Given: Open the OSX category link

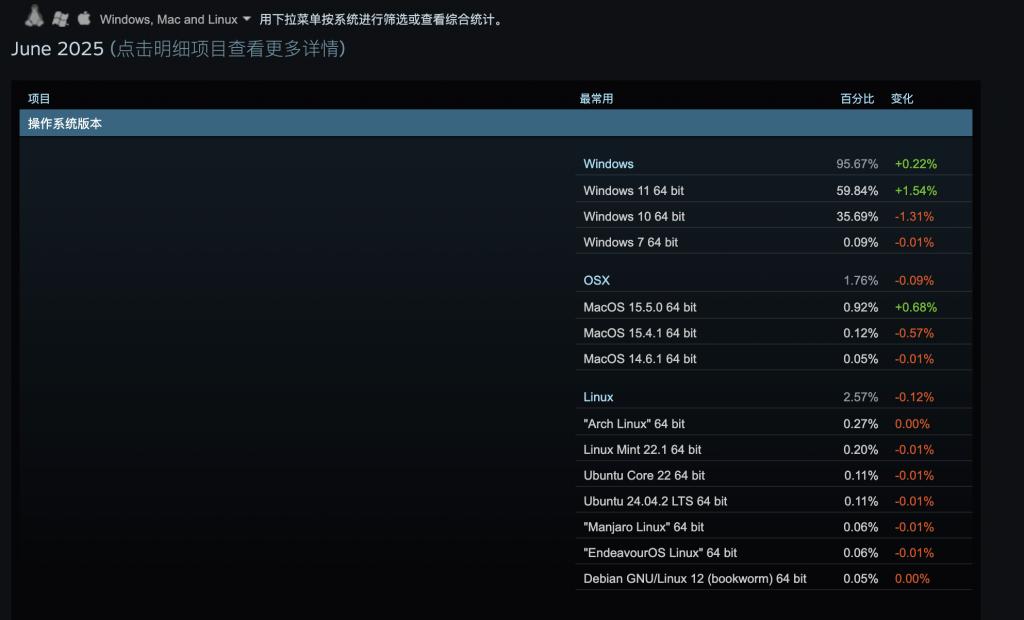Looking at the screenshot, I should (596, 280).
